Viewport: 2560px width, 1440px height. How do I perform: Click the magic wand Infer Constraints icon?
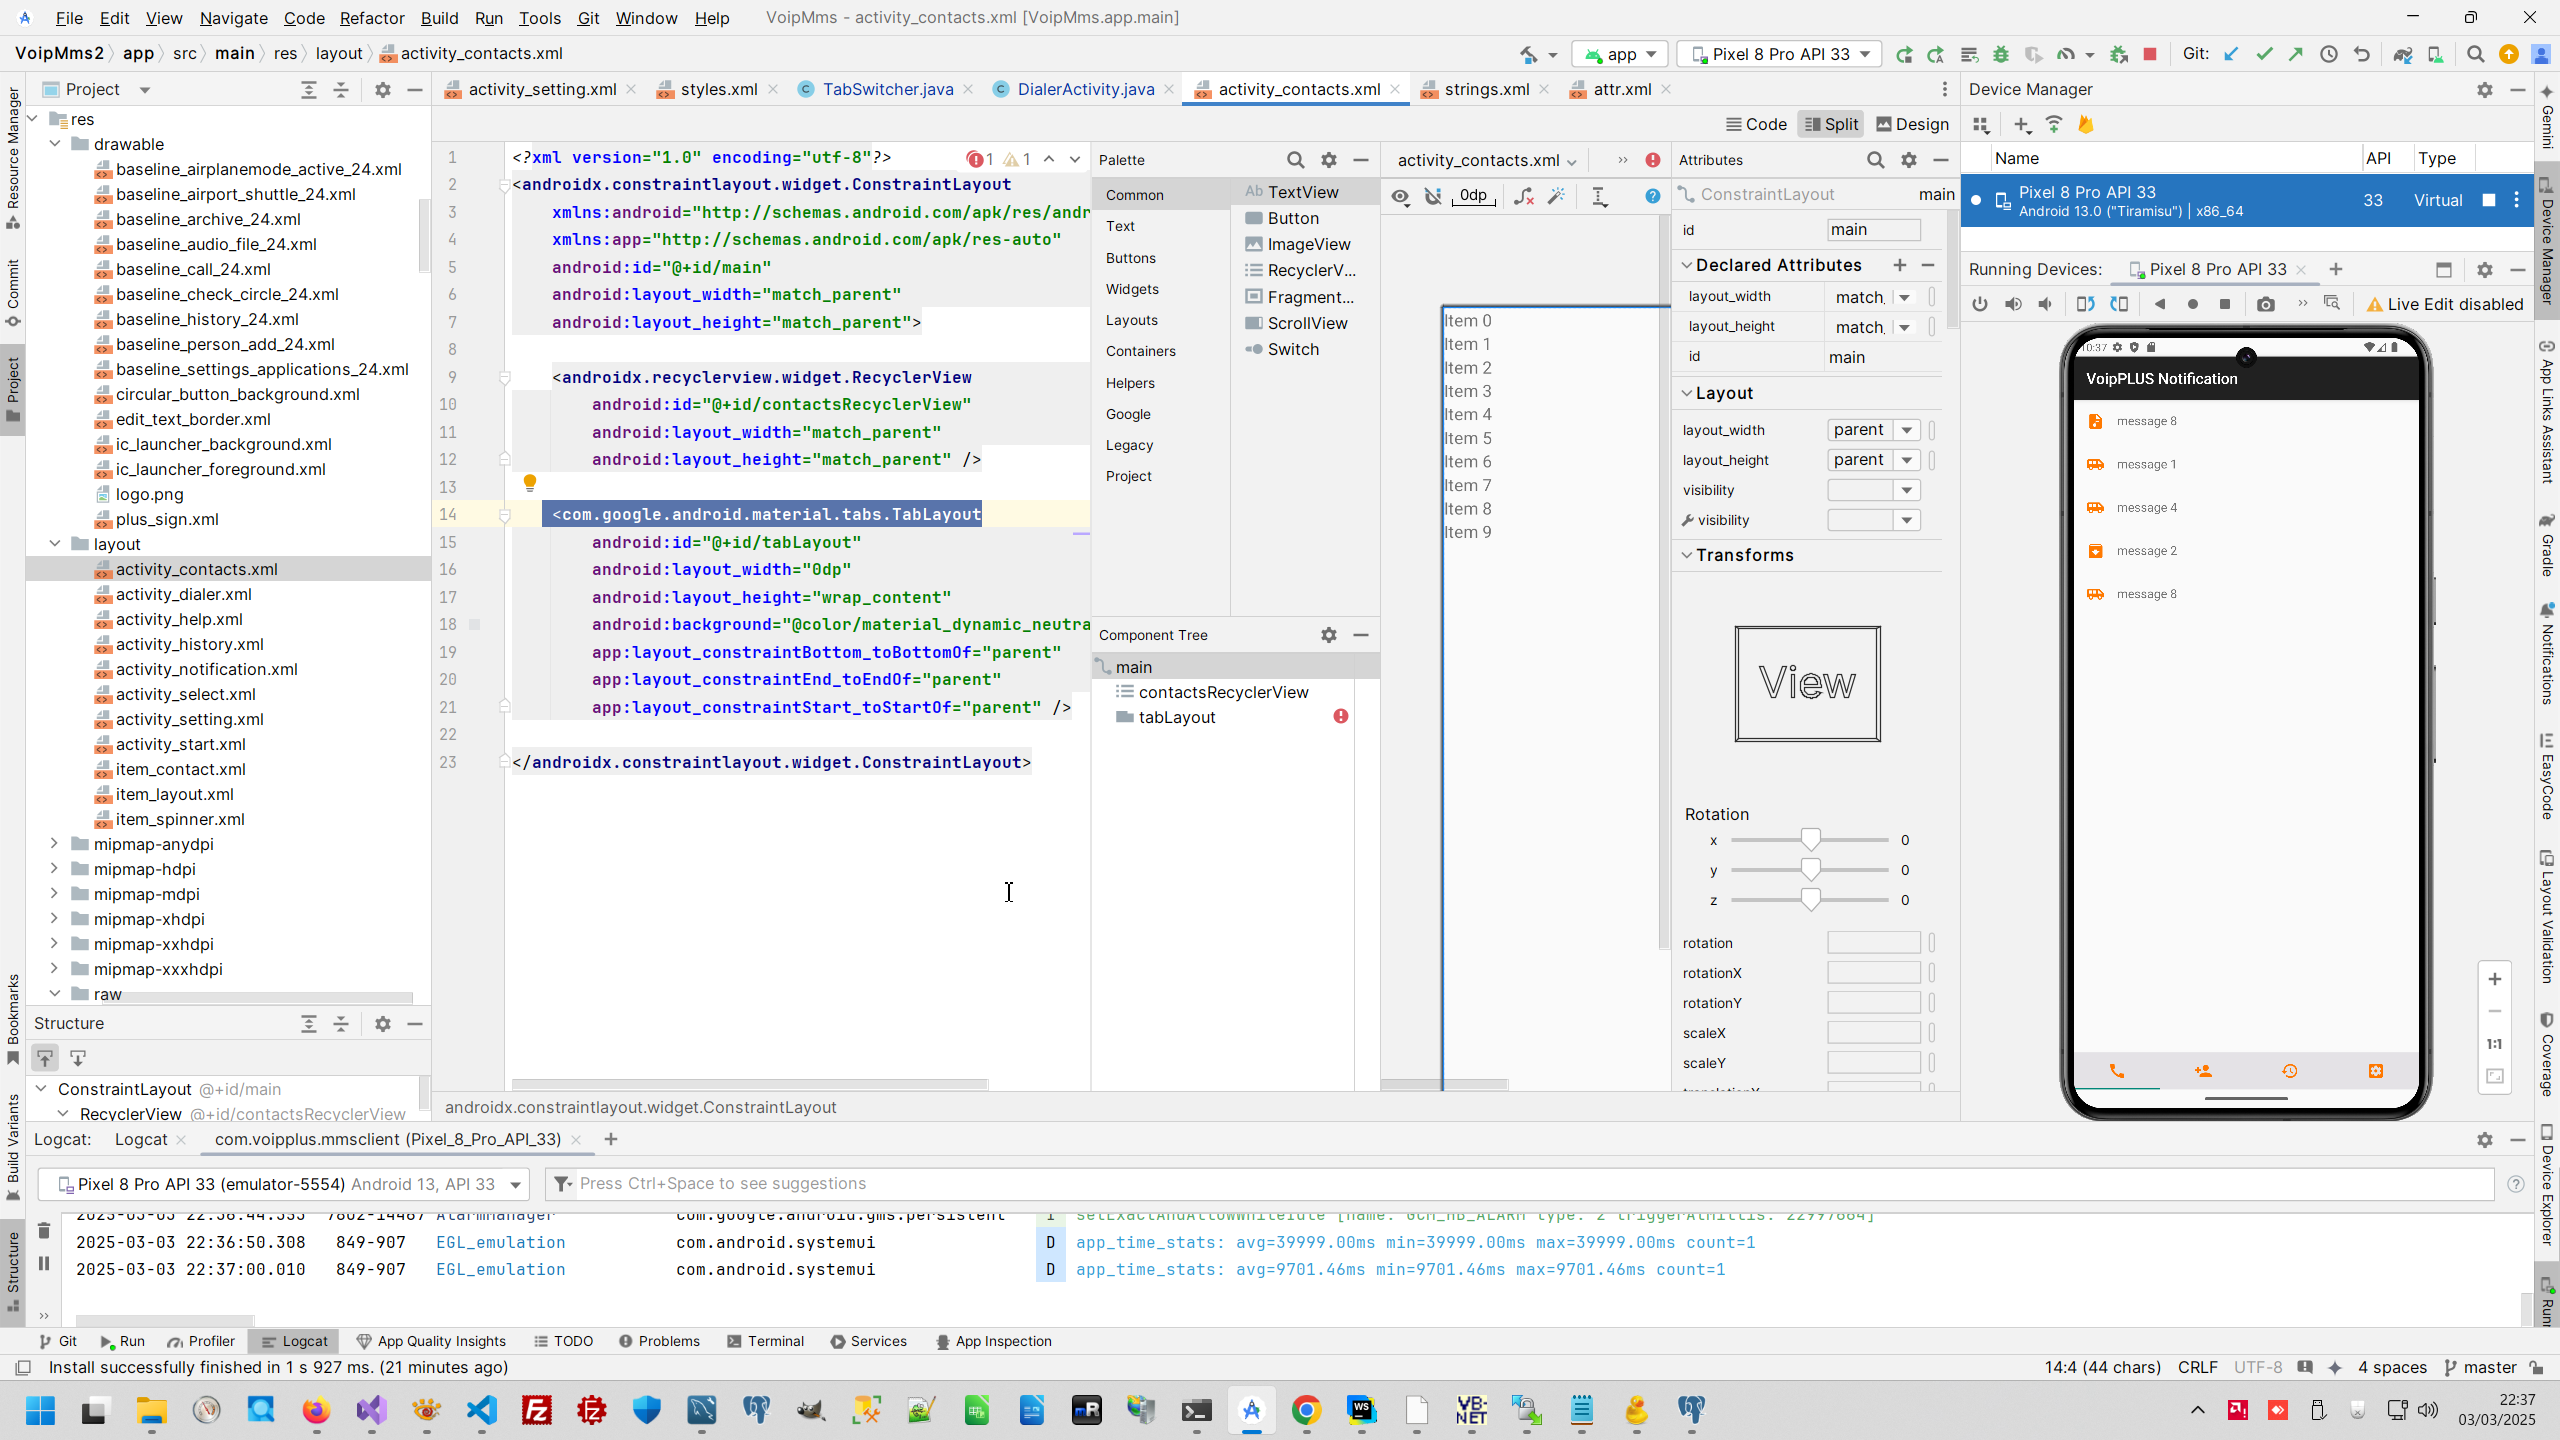pyautogui.click(x=1556, y=196)
